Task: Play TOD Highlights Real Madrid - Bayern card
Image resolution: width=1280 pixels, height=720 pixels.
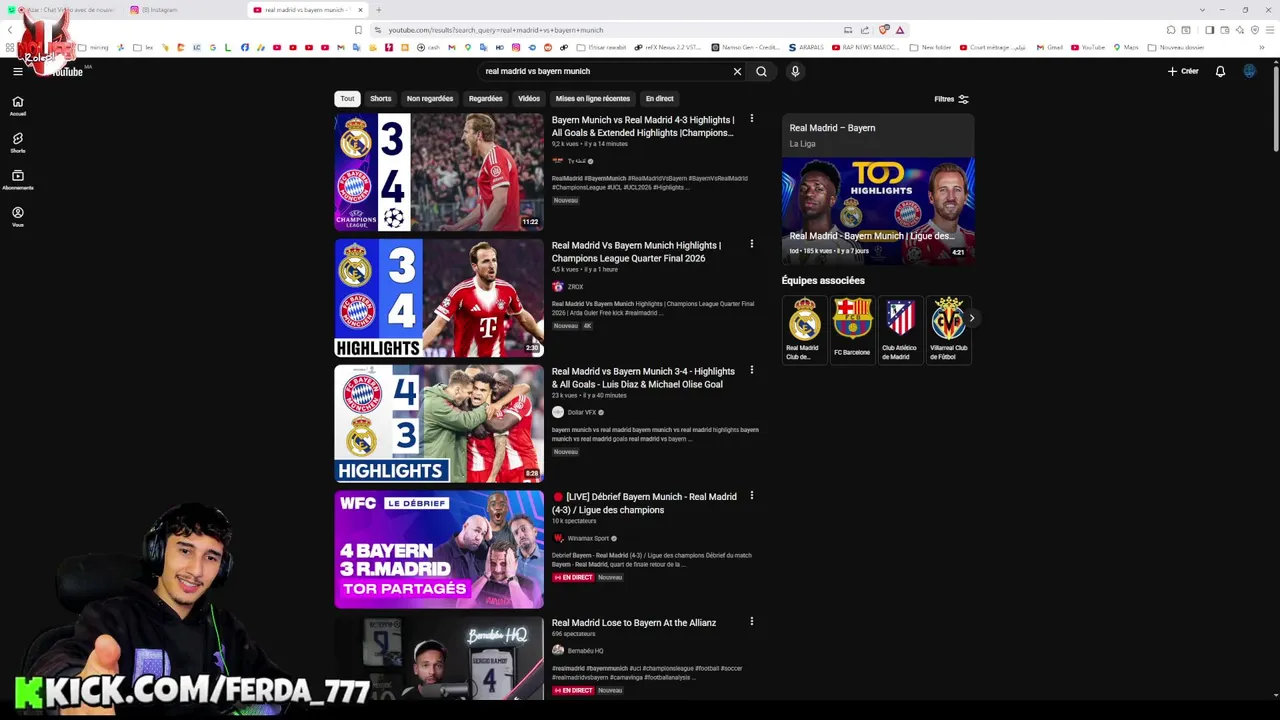Action: [x=878, y=211]
